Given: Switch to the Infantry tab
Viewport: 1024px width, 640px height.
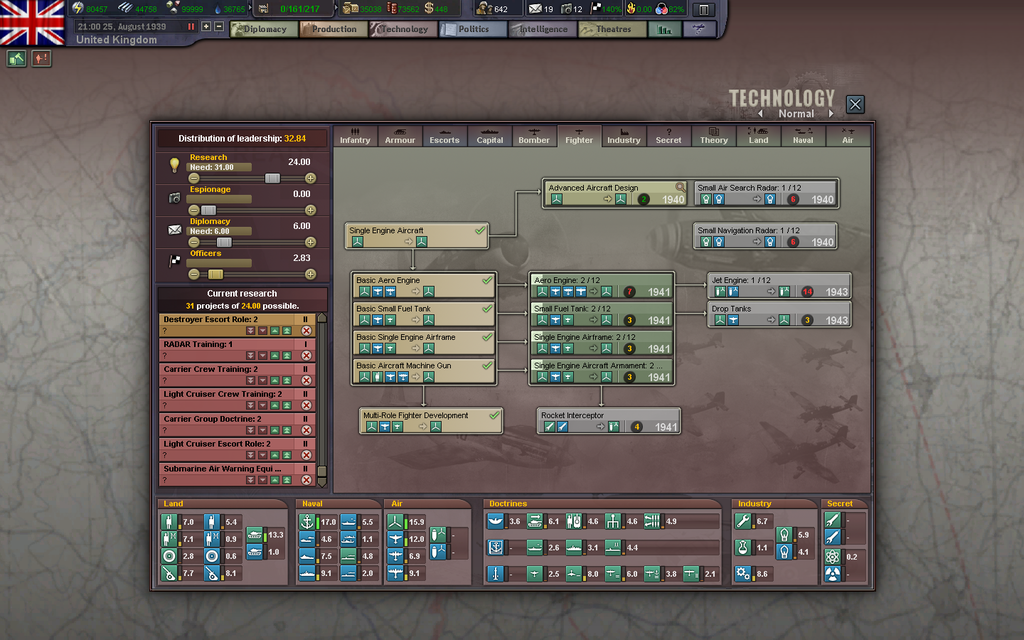Looking at the screenshot, I should (x=355, y=136).
